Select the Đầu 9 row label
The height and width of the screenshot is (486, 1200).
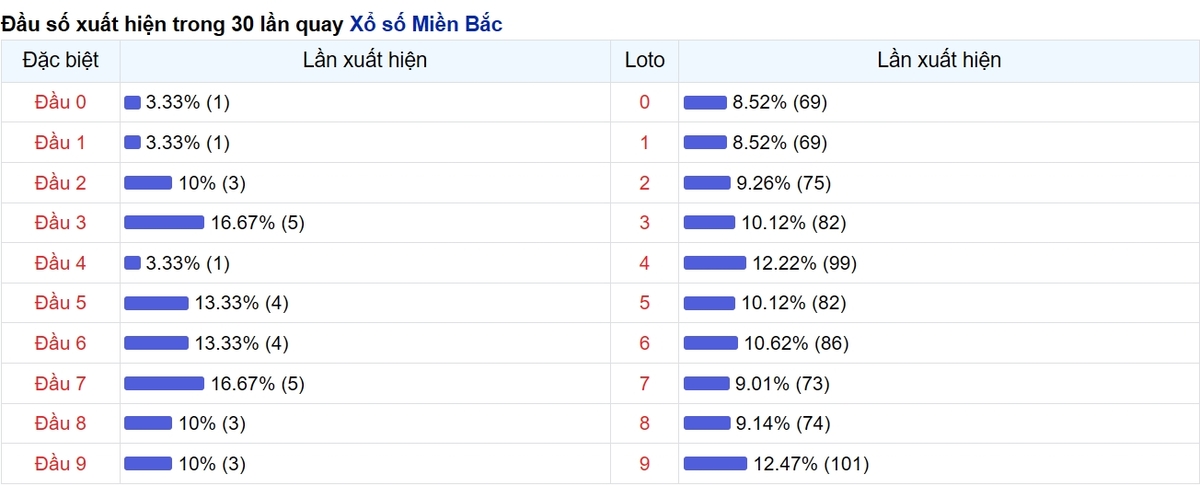point(60,463)
